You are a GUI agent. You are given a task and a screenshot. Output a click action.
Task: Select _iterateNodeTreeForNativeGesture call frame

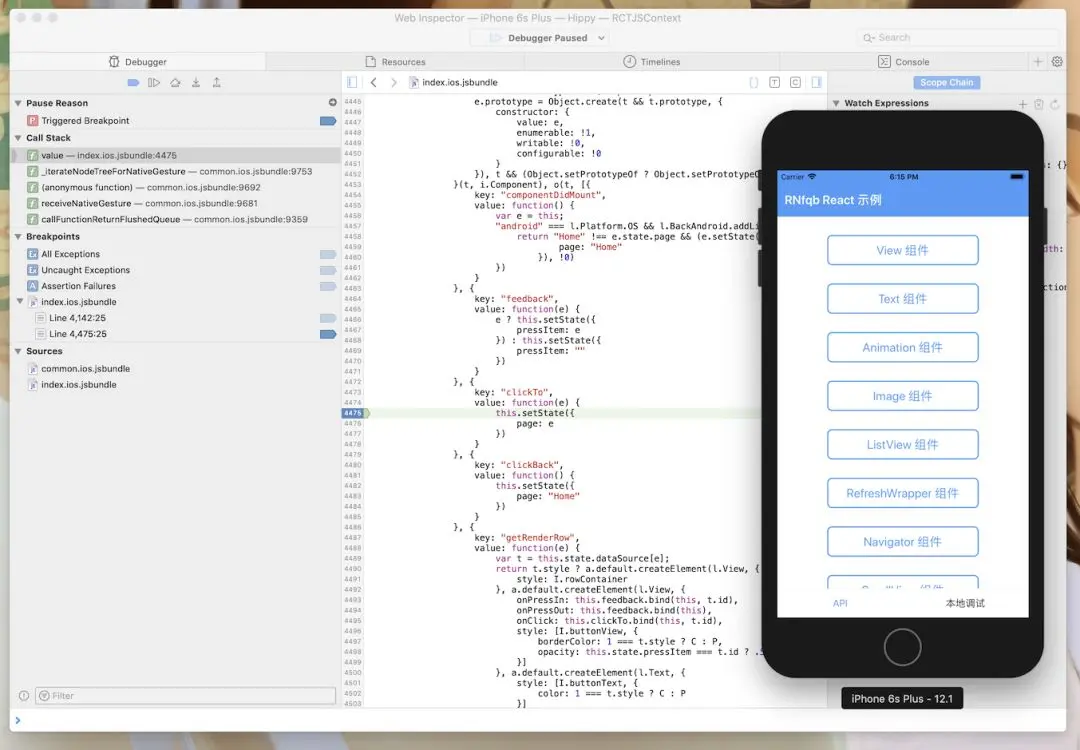[x=176, y=171]
